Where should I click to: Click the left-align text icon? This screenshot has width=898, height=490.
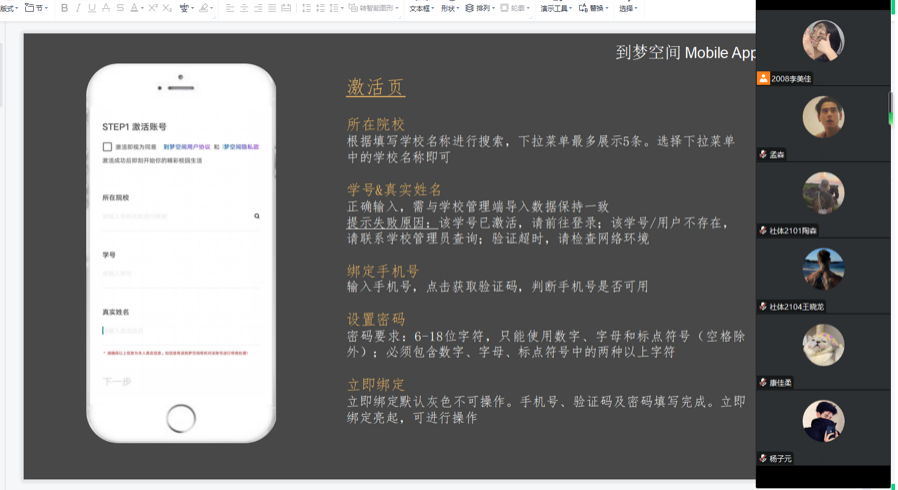click(230, 8)
